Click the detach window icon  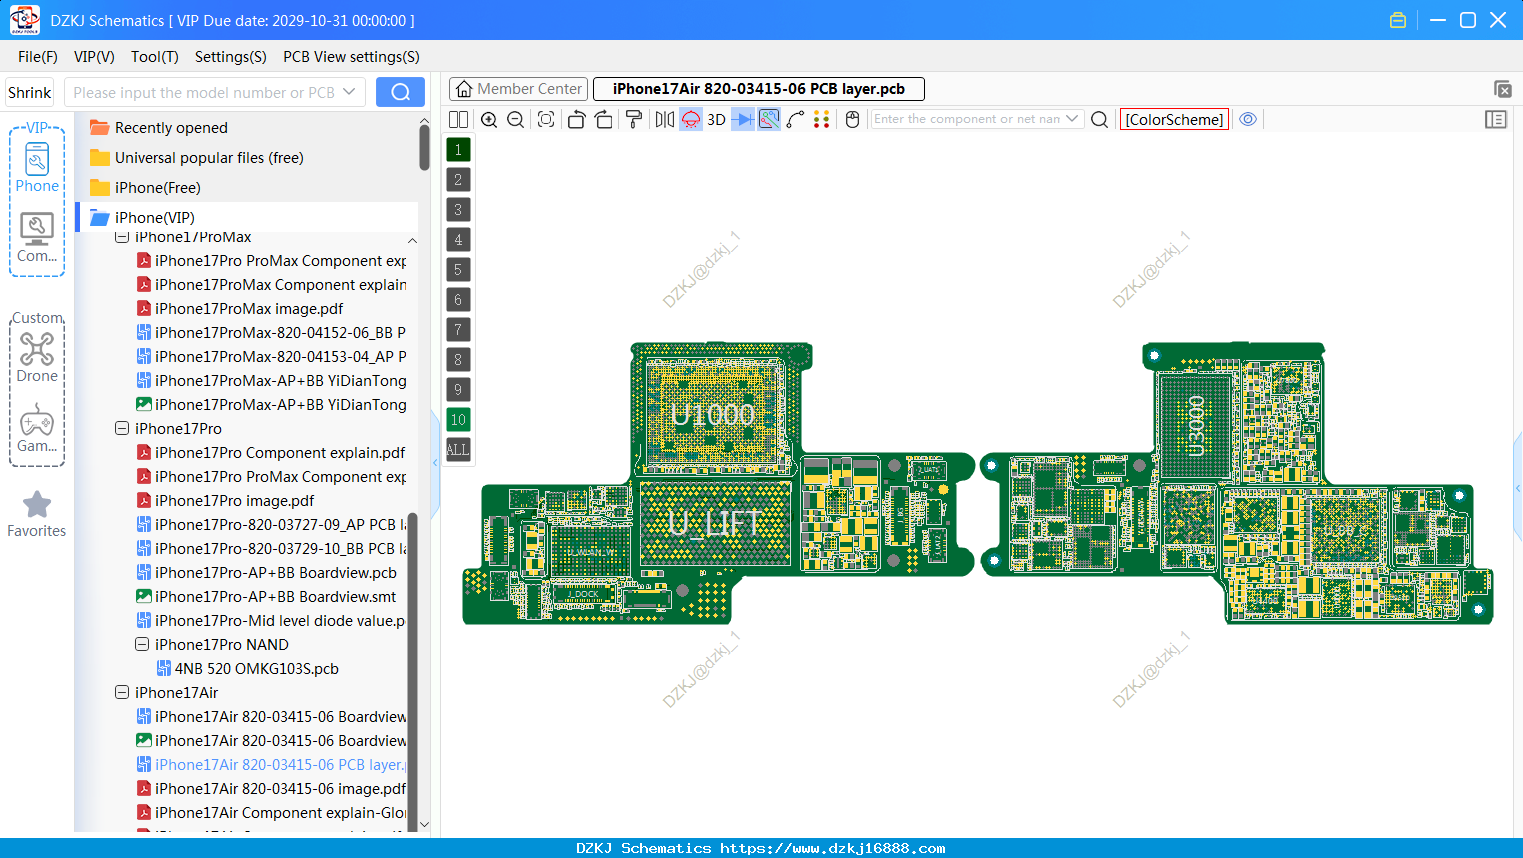1502,89
